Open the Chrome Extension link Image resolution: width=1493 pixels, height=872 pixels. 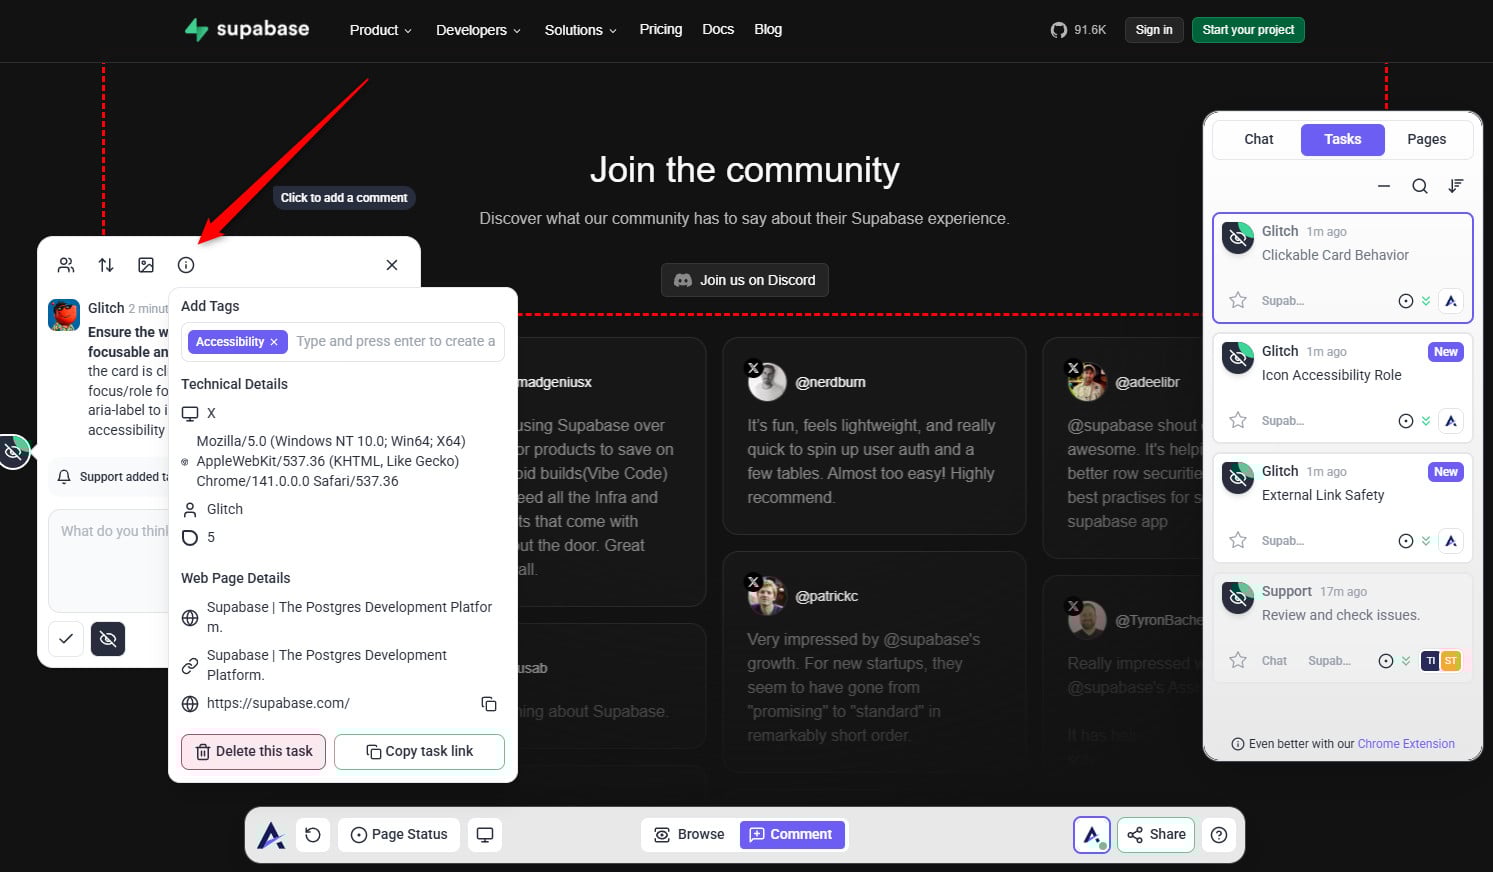point(1405,744)
